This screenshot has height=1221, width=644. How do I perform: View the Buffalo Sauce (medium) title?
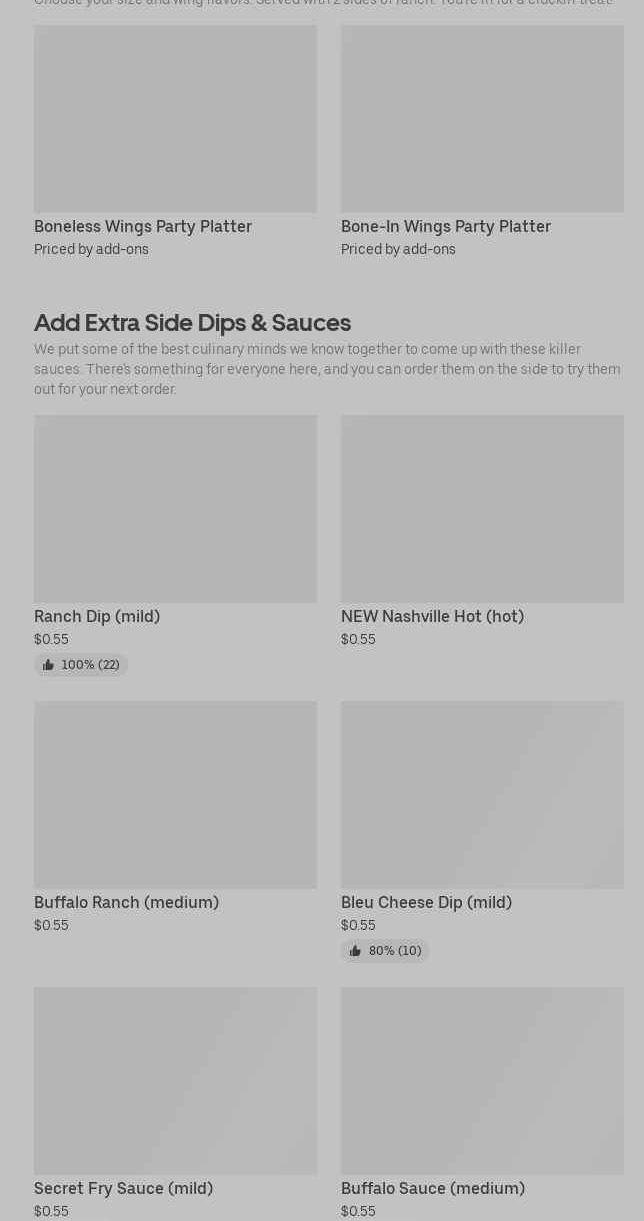click(x=433, y=1189)
